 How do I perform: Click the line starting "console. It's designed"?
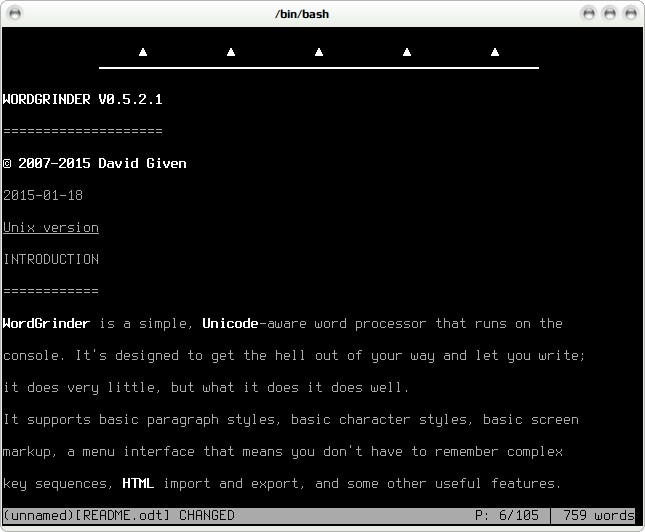[x=294, y=356]
